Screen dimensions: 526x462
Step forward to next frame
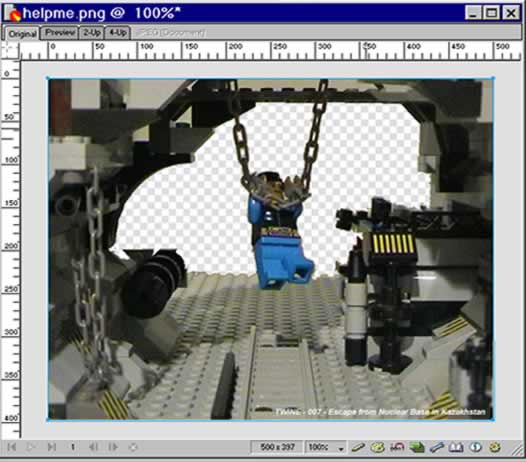113,447
